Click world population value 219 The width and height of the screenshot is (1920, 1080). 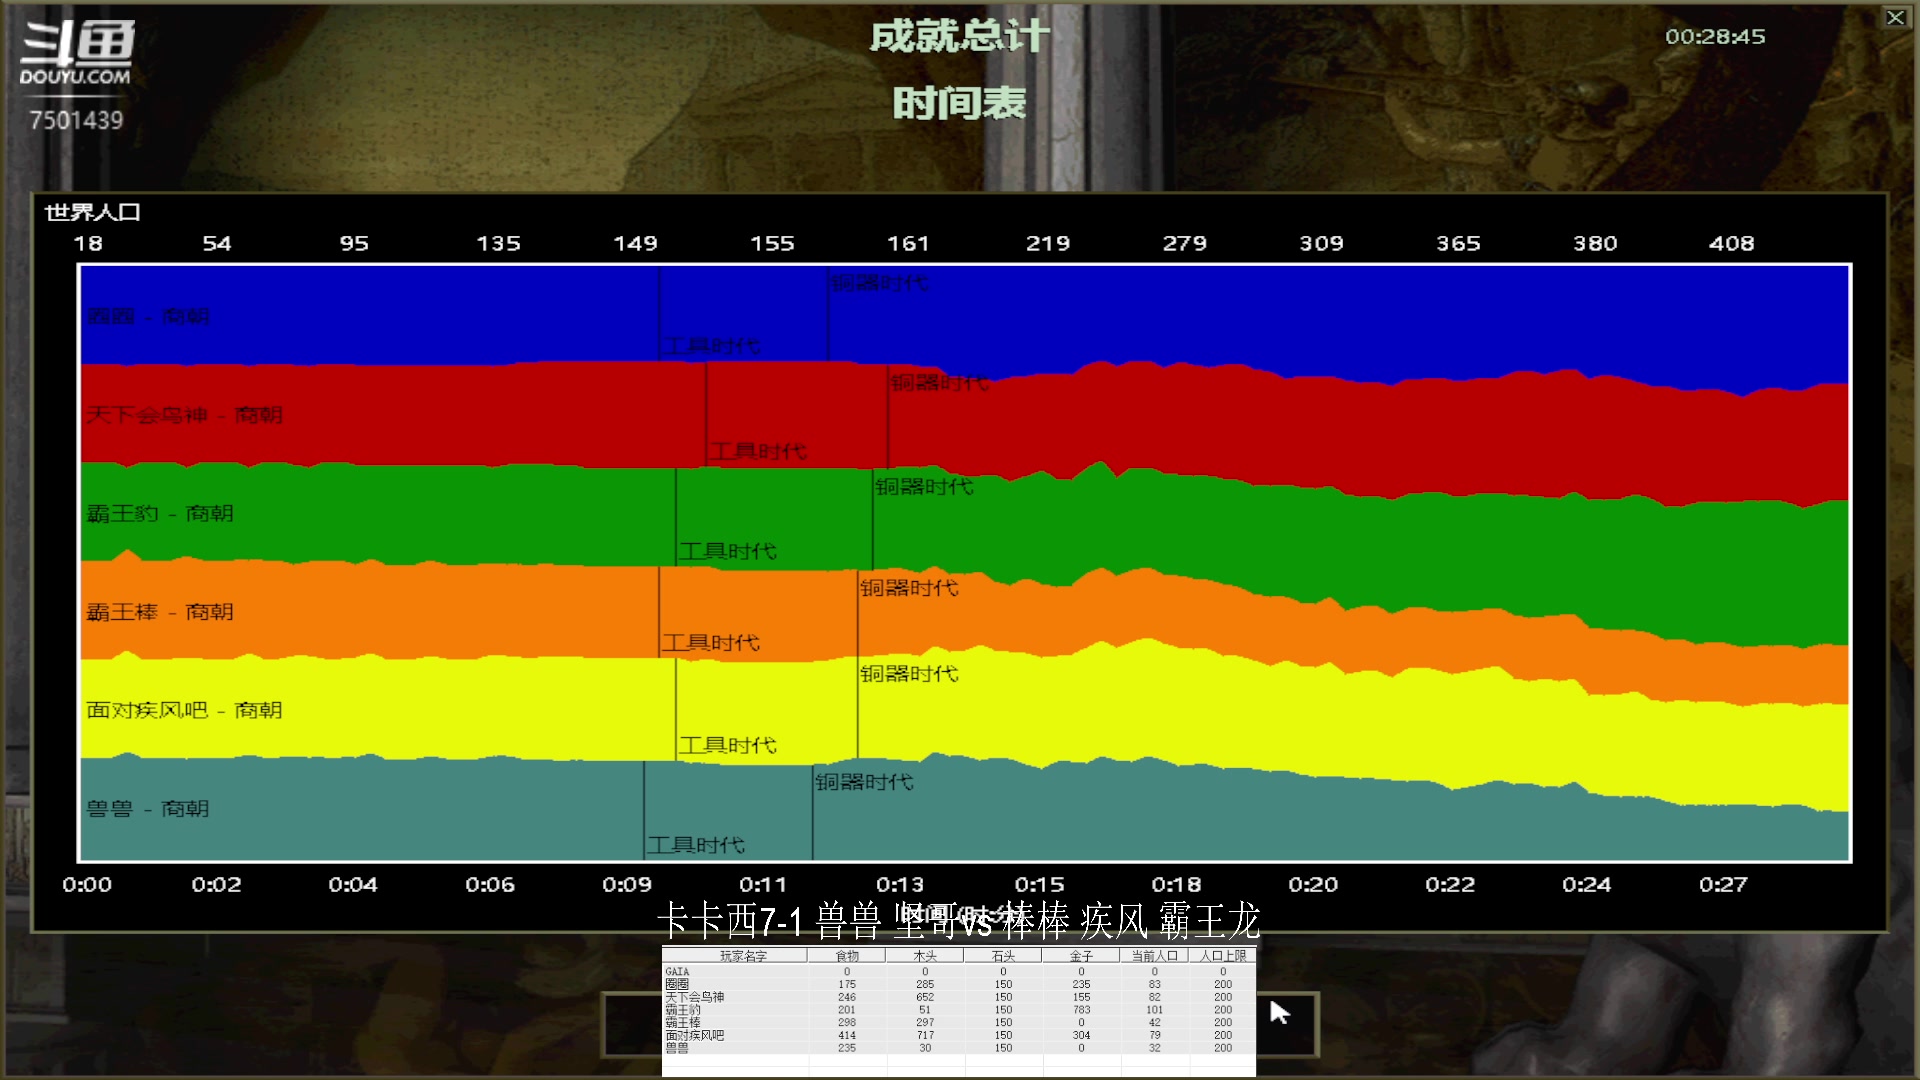click(1048, 243)
